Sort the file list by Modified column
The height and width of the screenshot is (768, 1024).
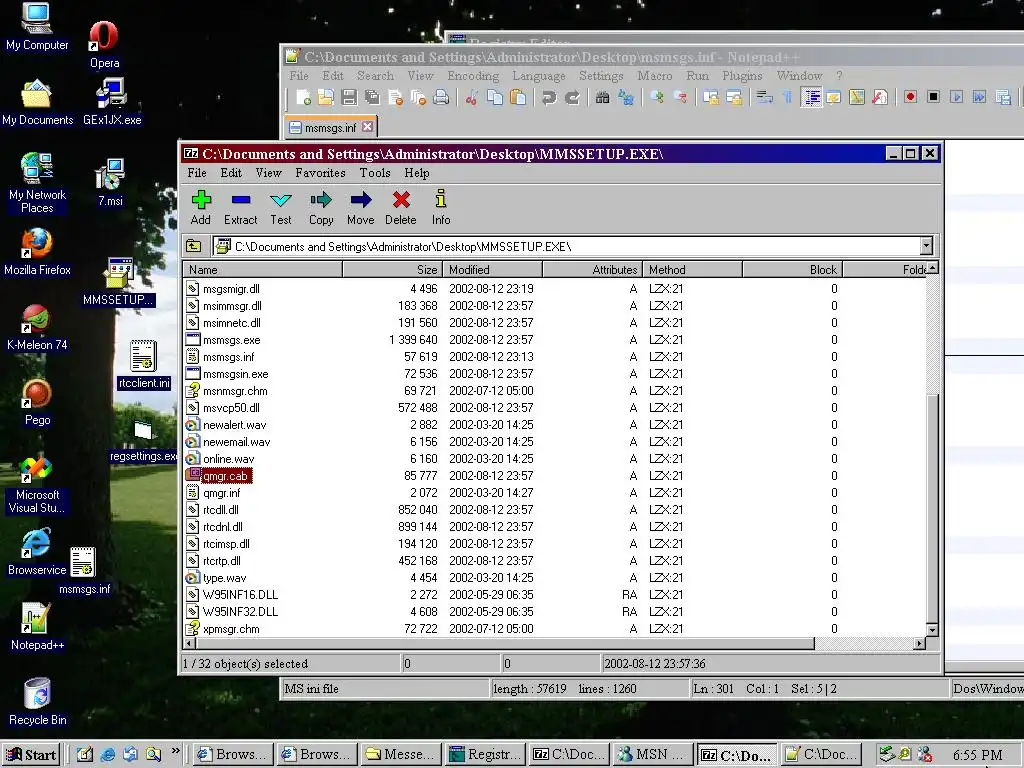click(492, 269)
